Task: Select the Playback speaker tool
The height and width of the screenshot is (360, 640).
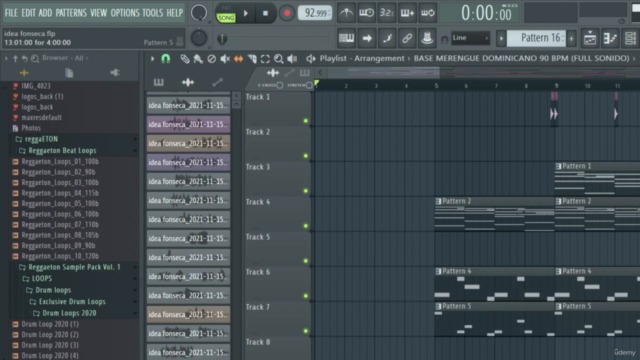Action: tap(292, 59)
